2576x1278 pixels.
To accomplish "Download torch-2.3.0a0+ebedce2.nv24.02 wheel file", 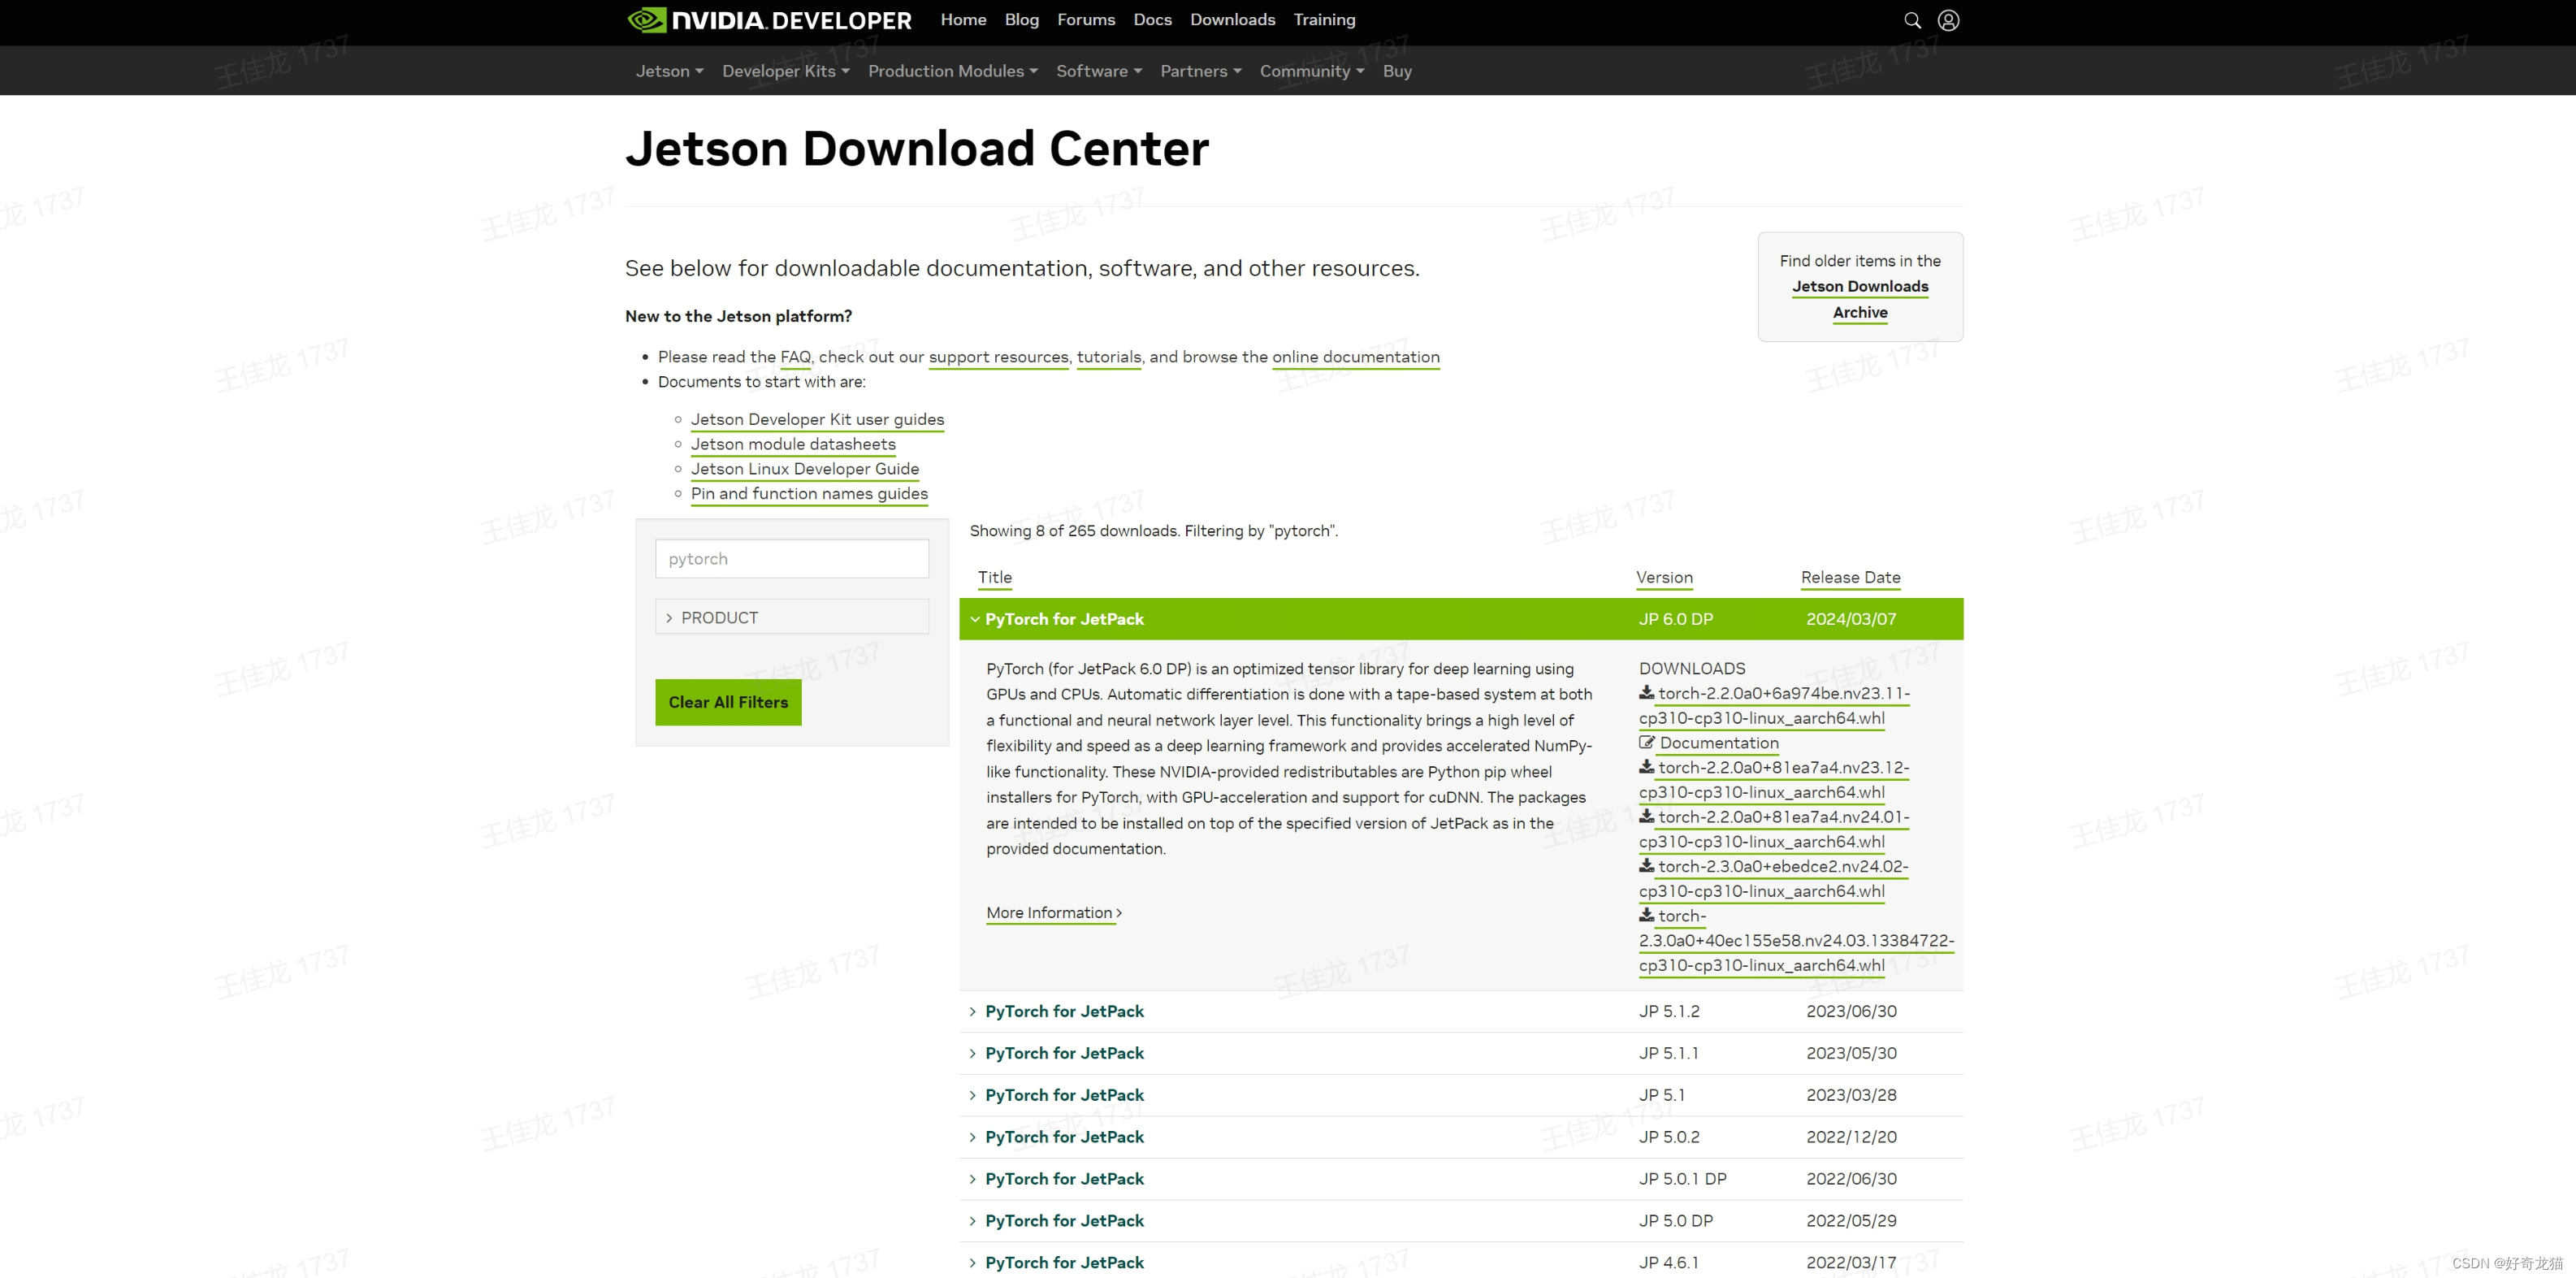I will 1773,878.
